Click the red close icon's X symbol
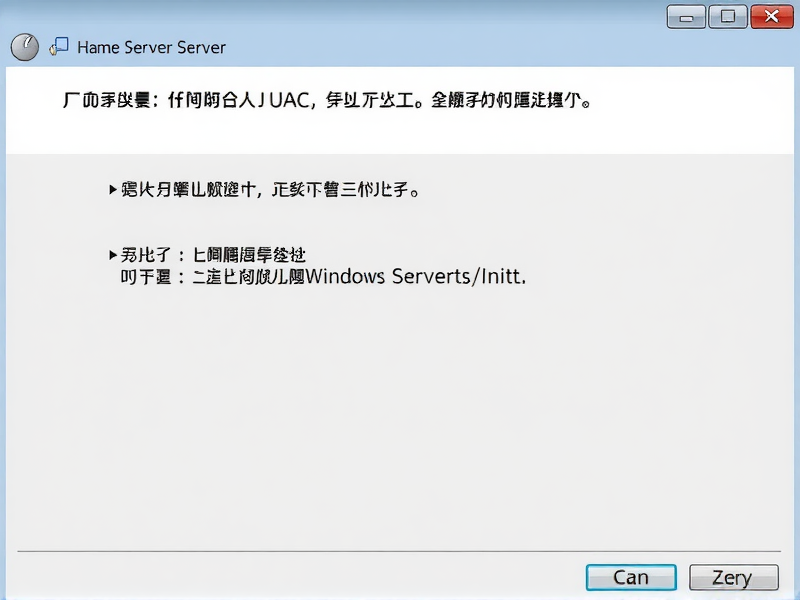Screen dimensions: 800x600 tap(773, 16)
